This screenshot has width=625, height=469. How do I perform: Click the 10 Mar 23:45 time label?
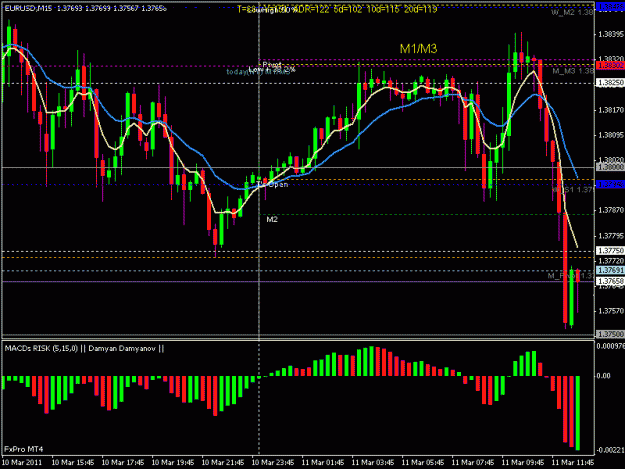pyautogui.click(x=273, y=462)
